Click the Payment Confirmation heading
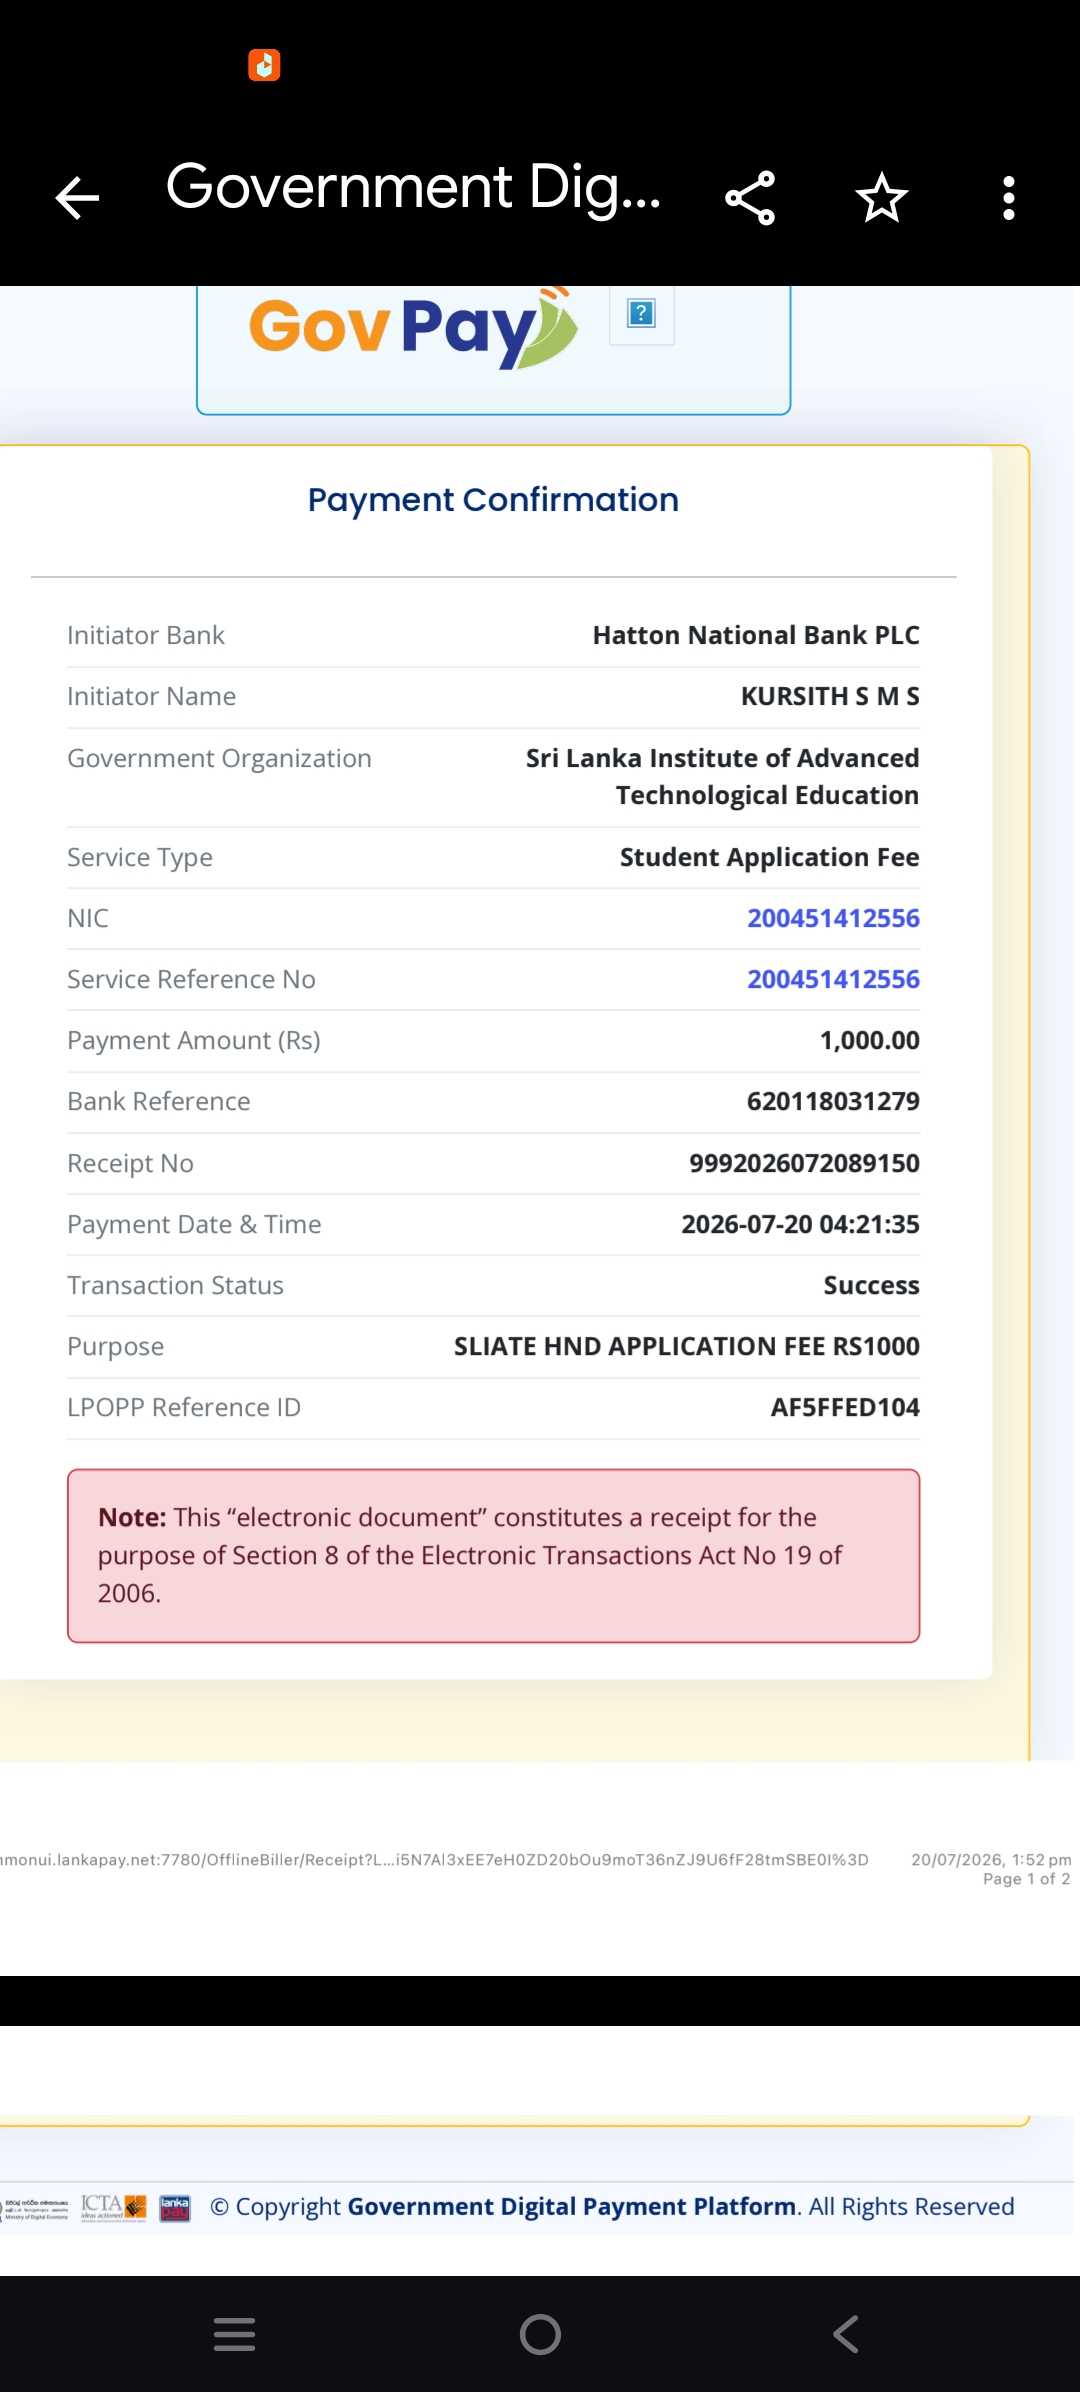Viewport: 1080px width, 2392px height. pos(493,499)
